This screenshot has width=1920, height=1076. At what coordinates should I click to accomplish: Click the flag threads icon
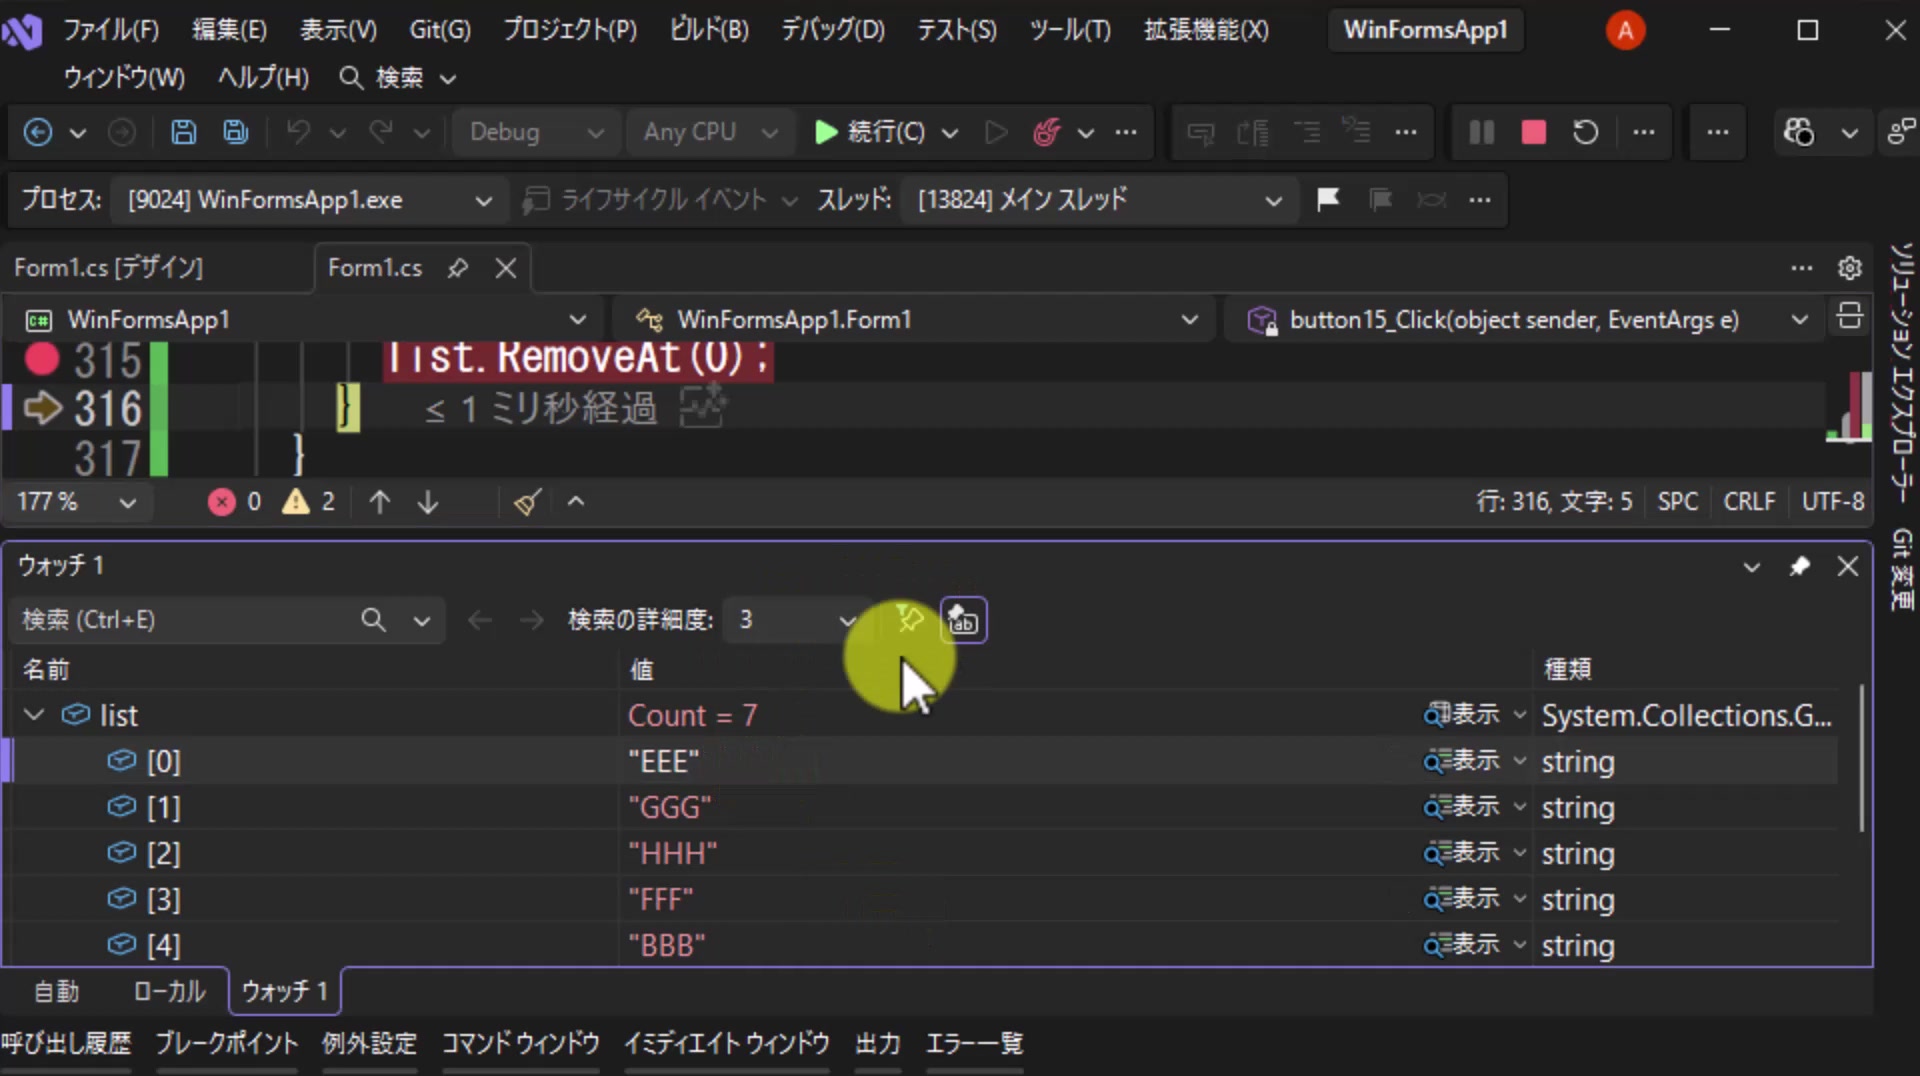click(1328, 200)
